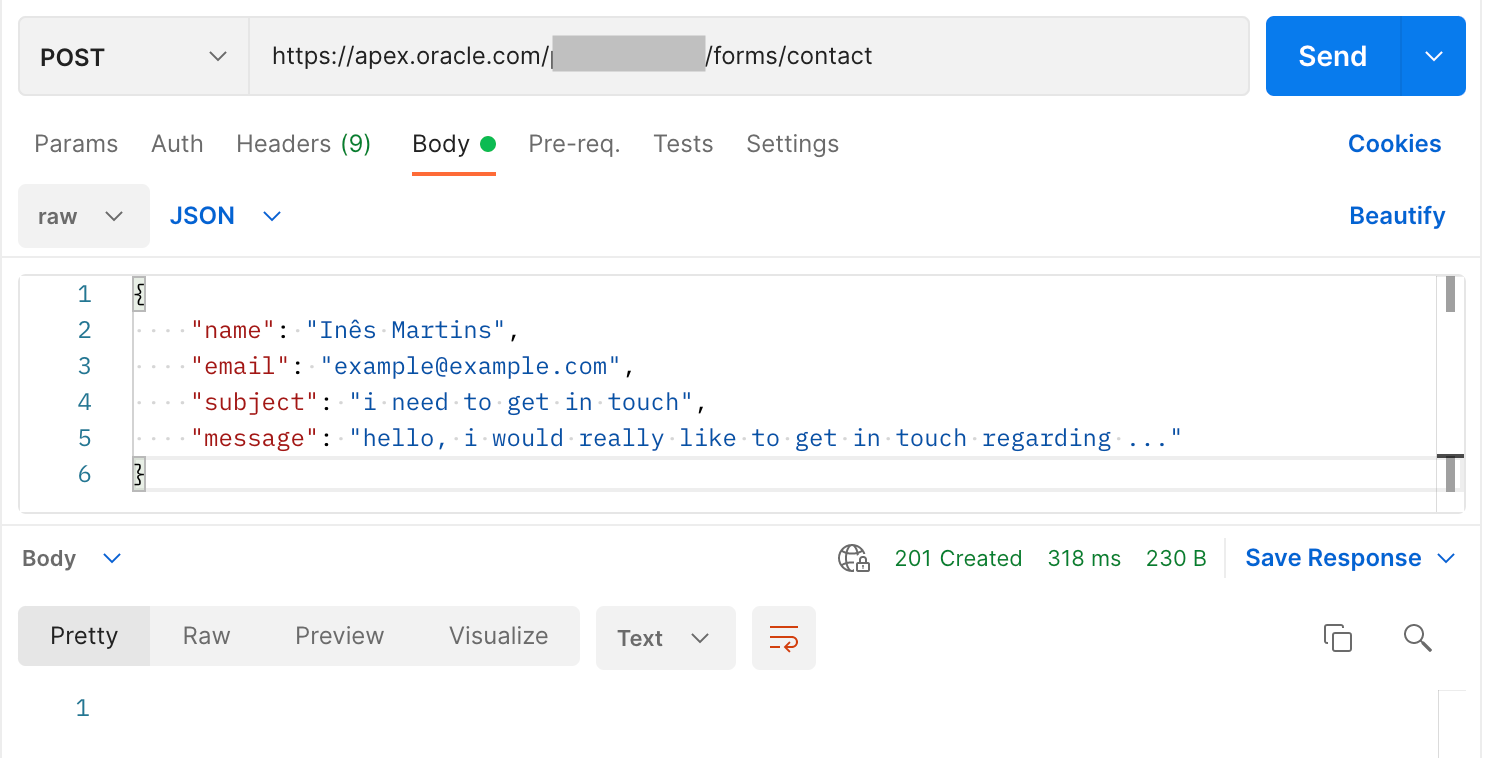
Task: Open the Text format dropdown in response pane
Action: coord(665,637)
